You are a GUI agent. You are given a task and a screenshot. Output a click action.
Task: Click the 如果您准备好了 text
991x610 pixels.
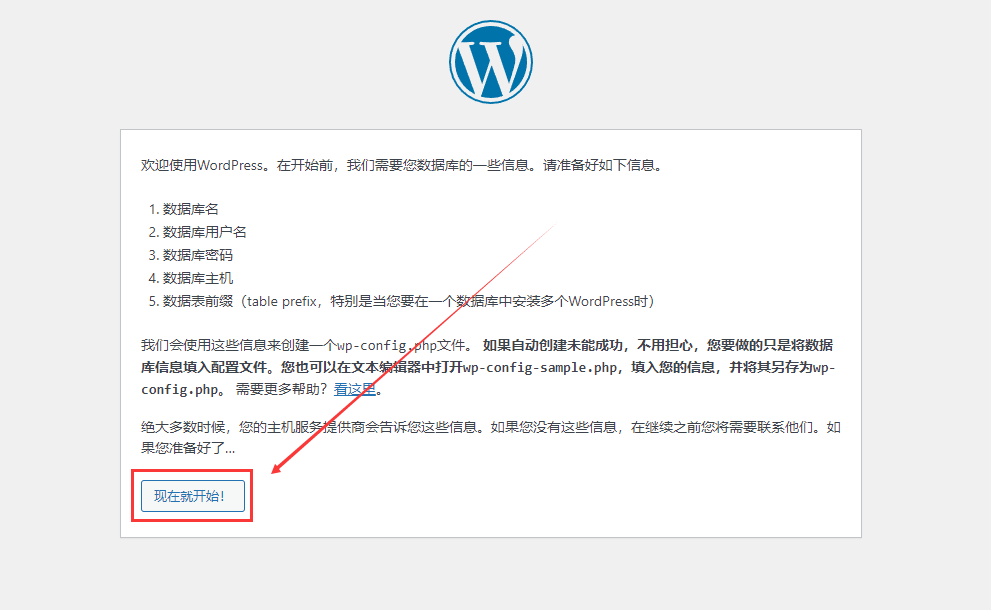point(188,450)
